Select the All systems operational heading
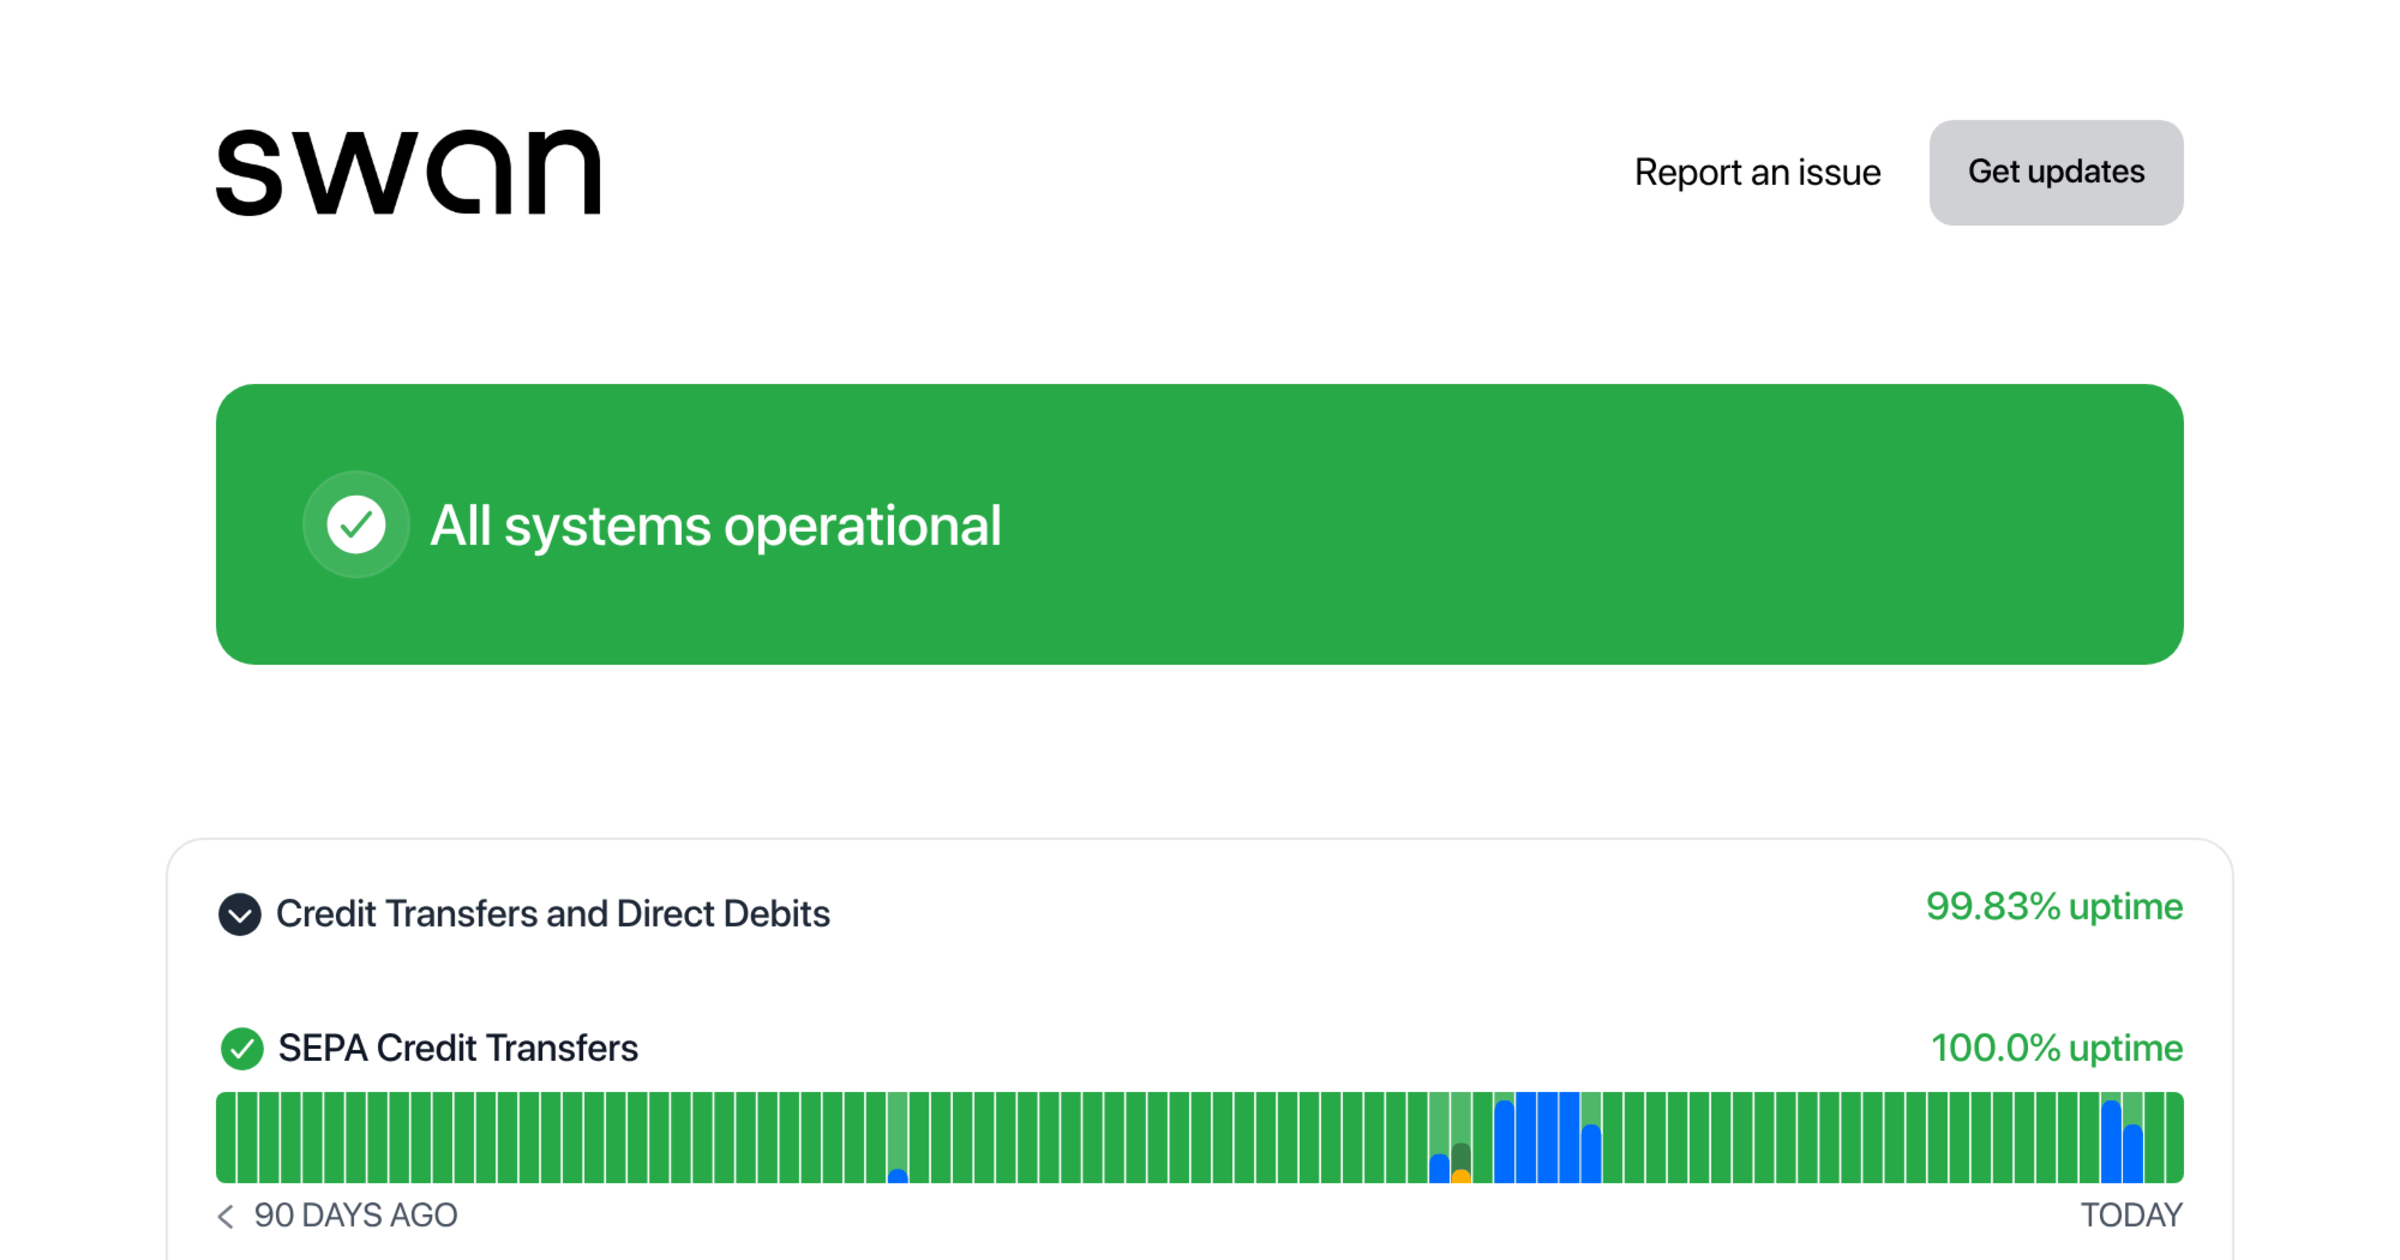 715,525
